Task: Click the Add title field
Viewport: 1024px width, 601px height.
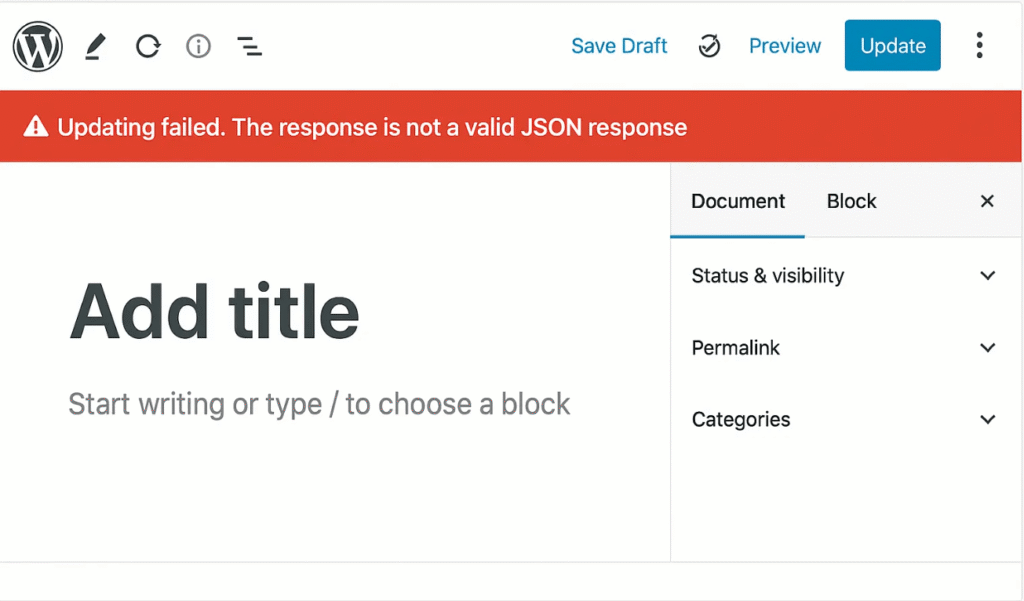Action: (x=214, y=312)
